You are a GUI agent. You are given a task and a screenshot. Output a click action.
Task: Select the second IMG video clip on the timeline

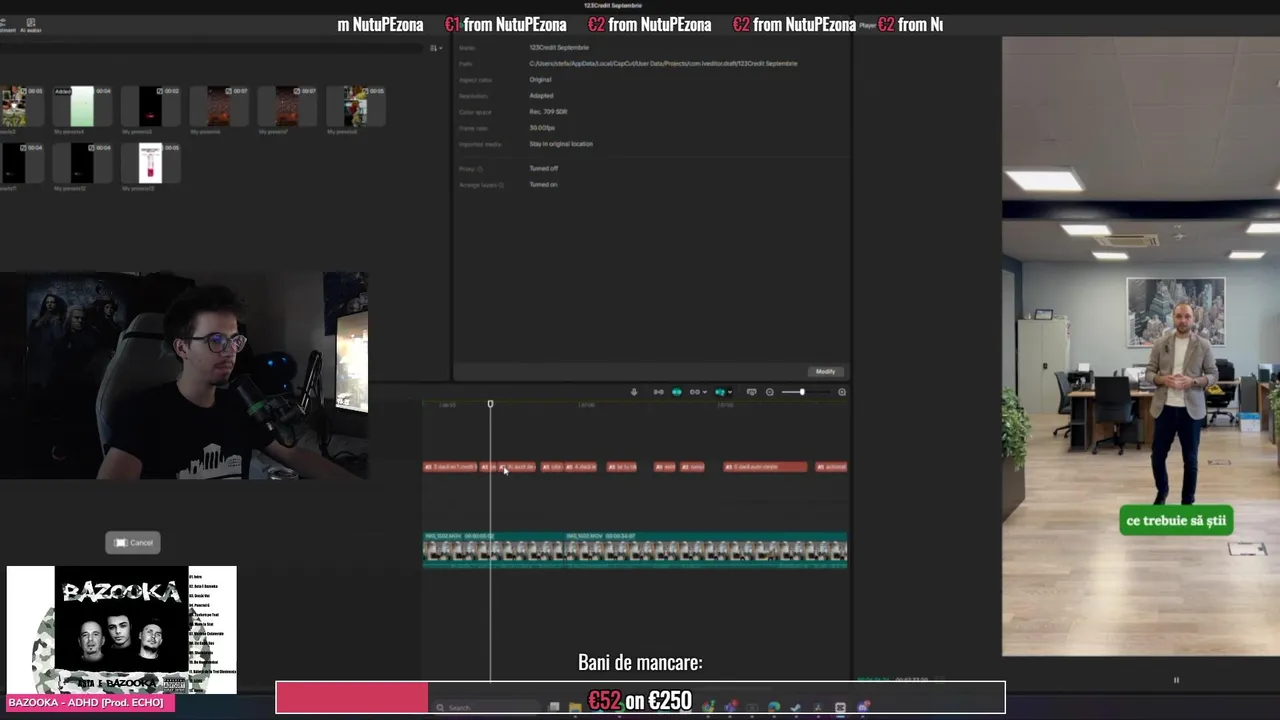pos(706,550)
